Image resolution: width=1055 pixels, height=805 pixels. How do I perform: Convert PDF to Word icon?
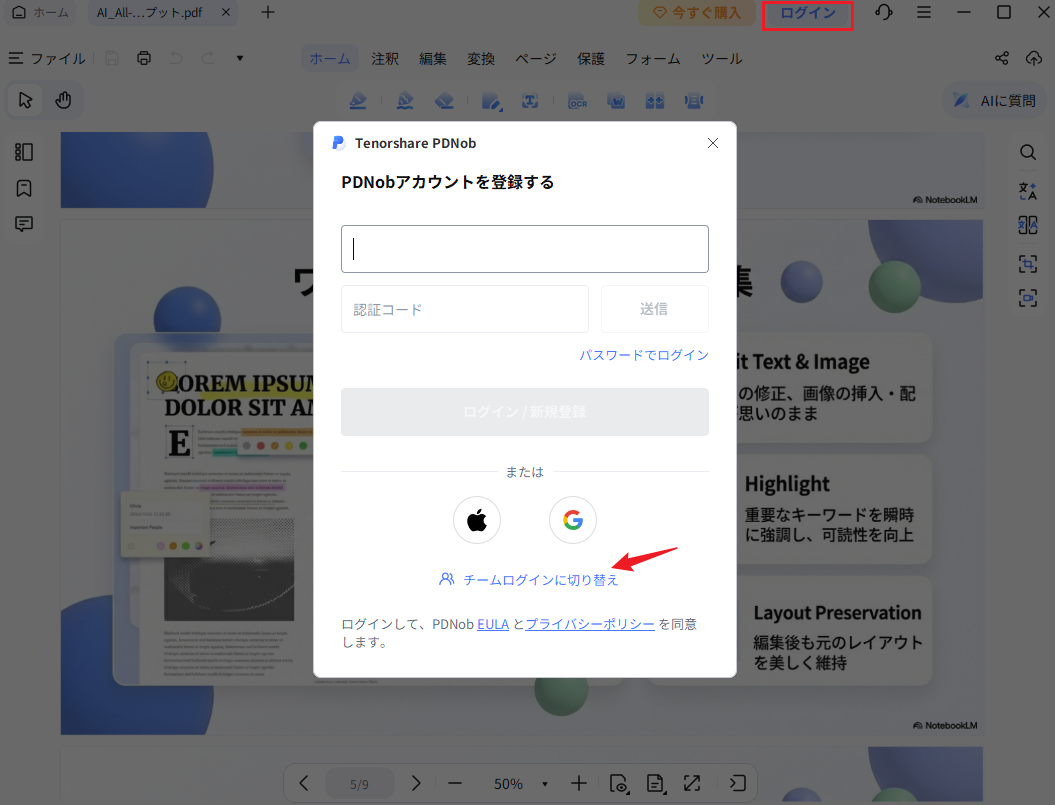pos(616,101)
